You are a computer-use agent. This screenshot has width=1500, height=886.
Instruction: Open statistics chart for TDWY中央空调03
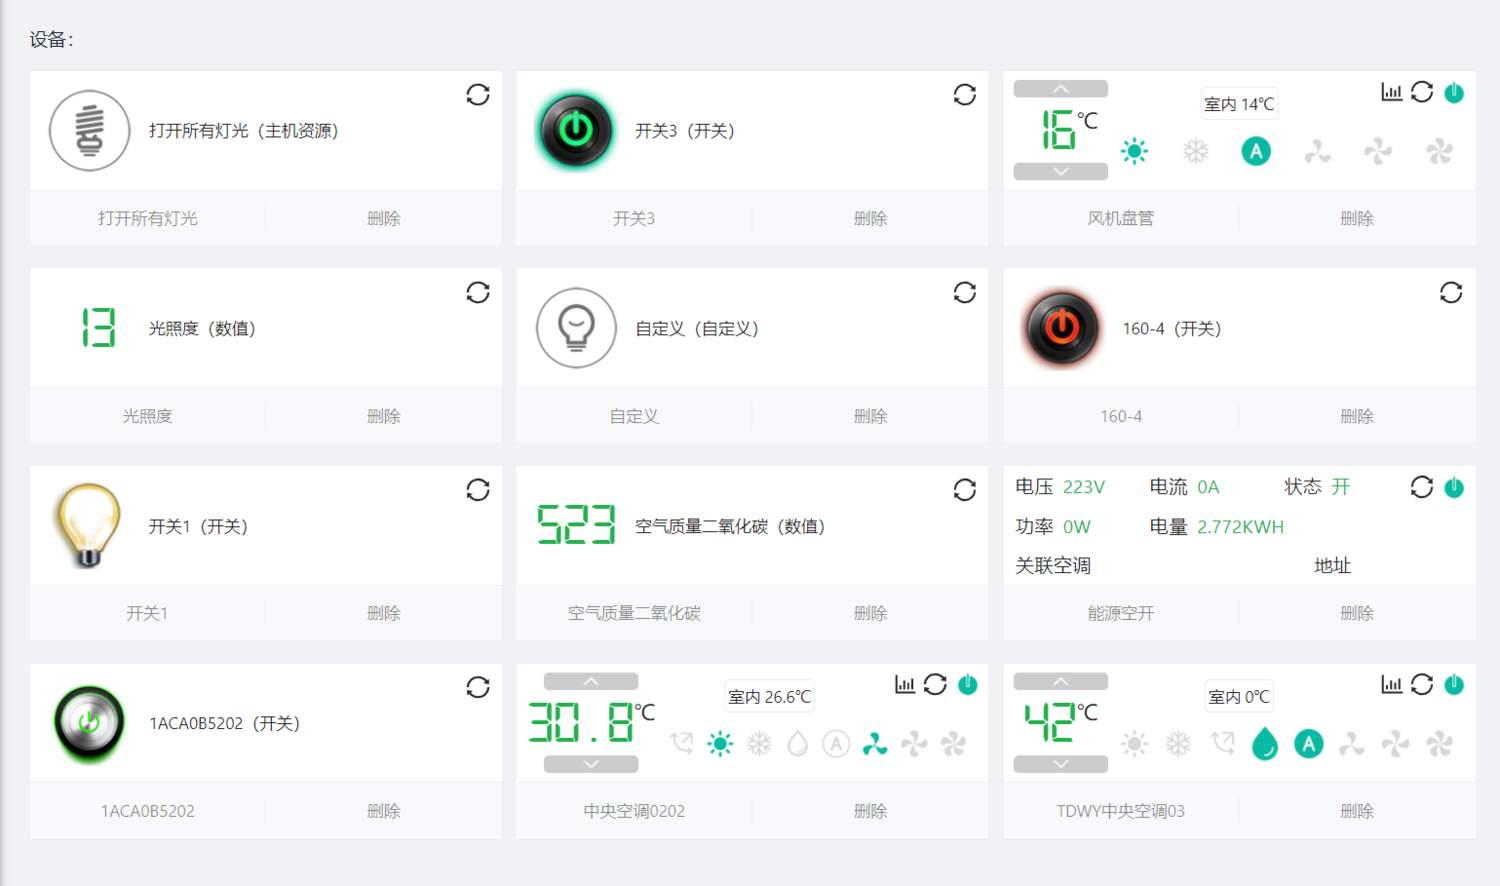(1391, 684)
